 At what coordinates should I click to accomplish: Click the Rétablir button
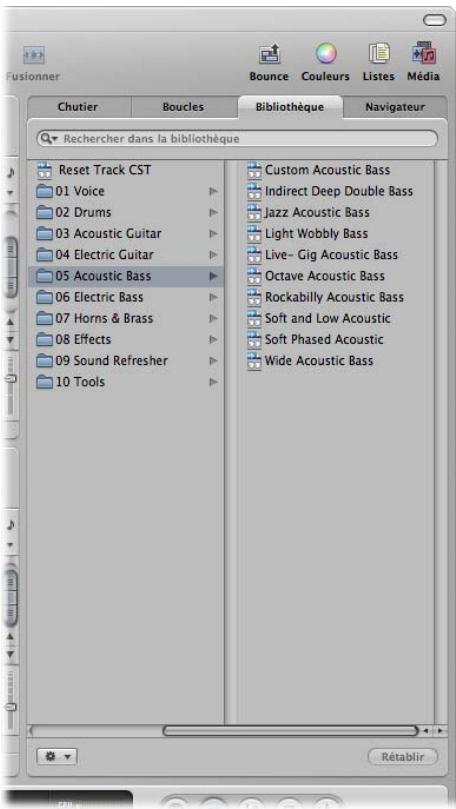(x=402, y=757)
